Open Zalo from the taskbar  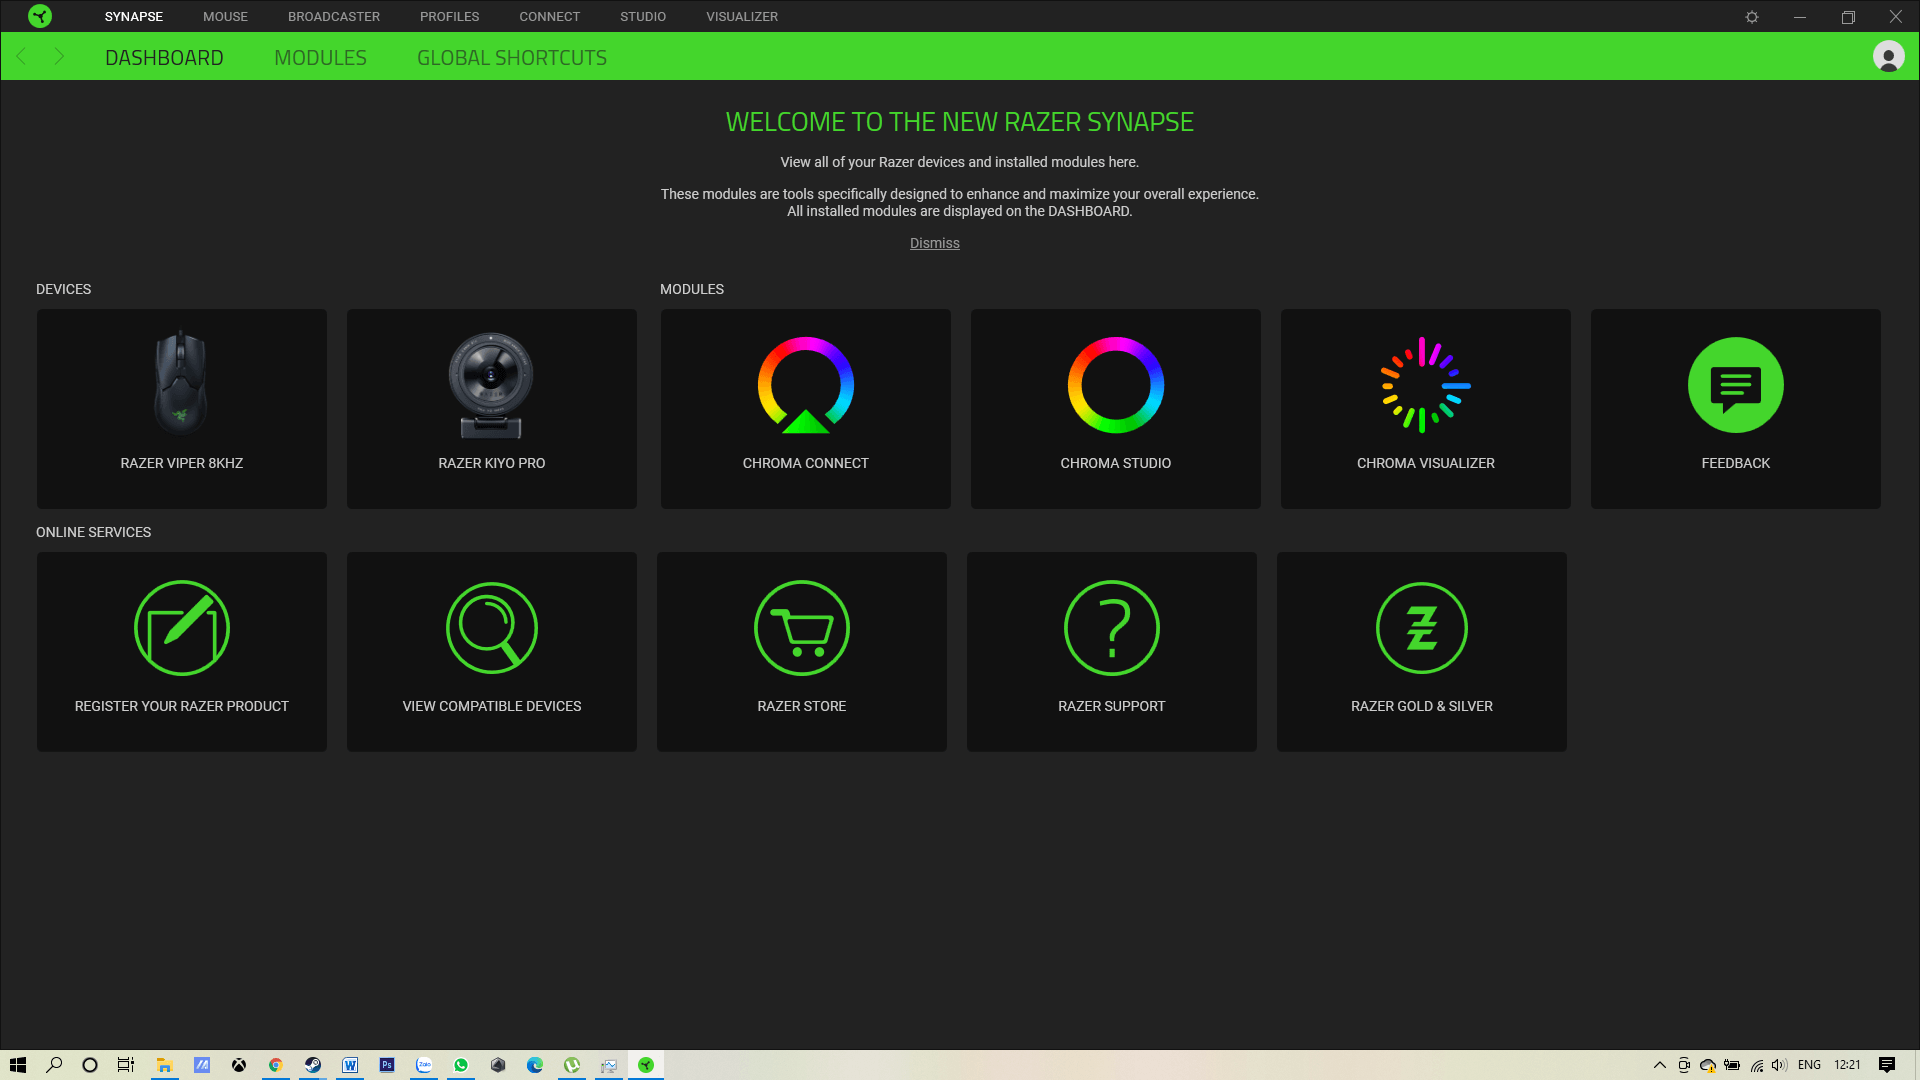pyautogui.click(x=424, y=1065)
